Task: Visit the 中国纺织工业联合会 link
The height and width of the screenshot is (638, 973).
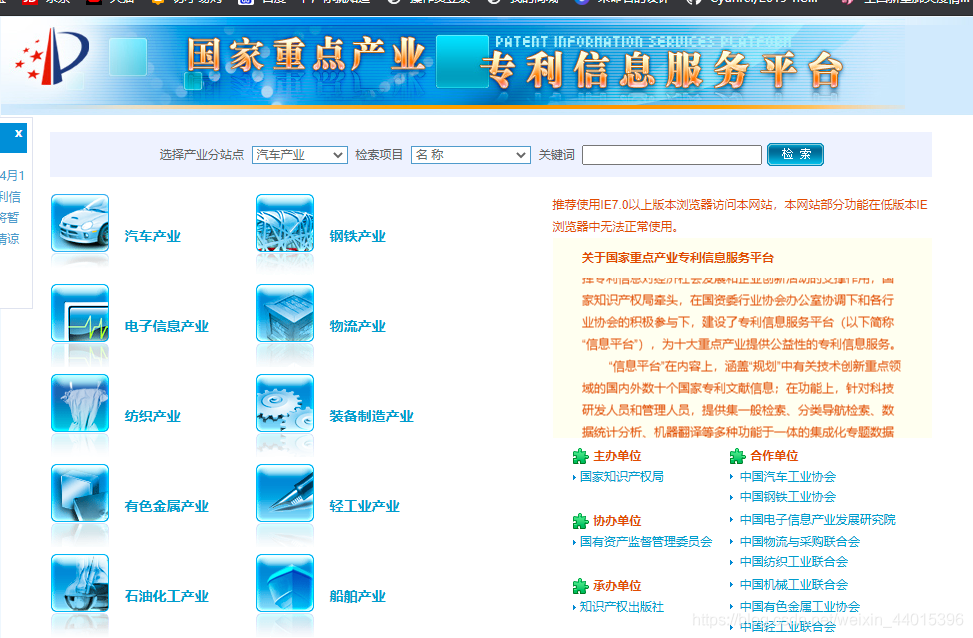Action: coord(794,562)
